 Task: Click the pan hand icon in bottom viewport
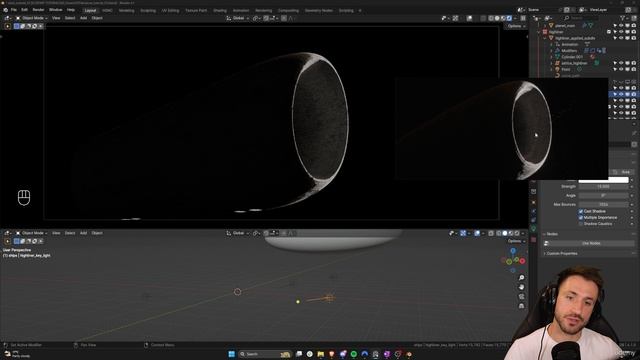point(522,287)
